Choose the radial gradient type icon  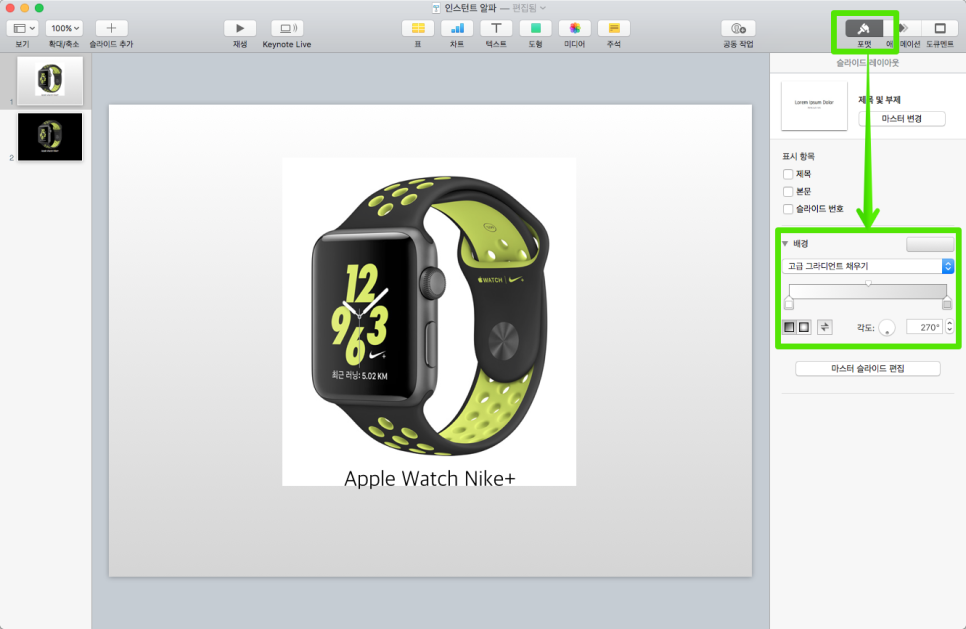(x=804, y=327)
